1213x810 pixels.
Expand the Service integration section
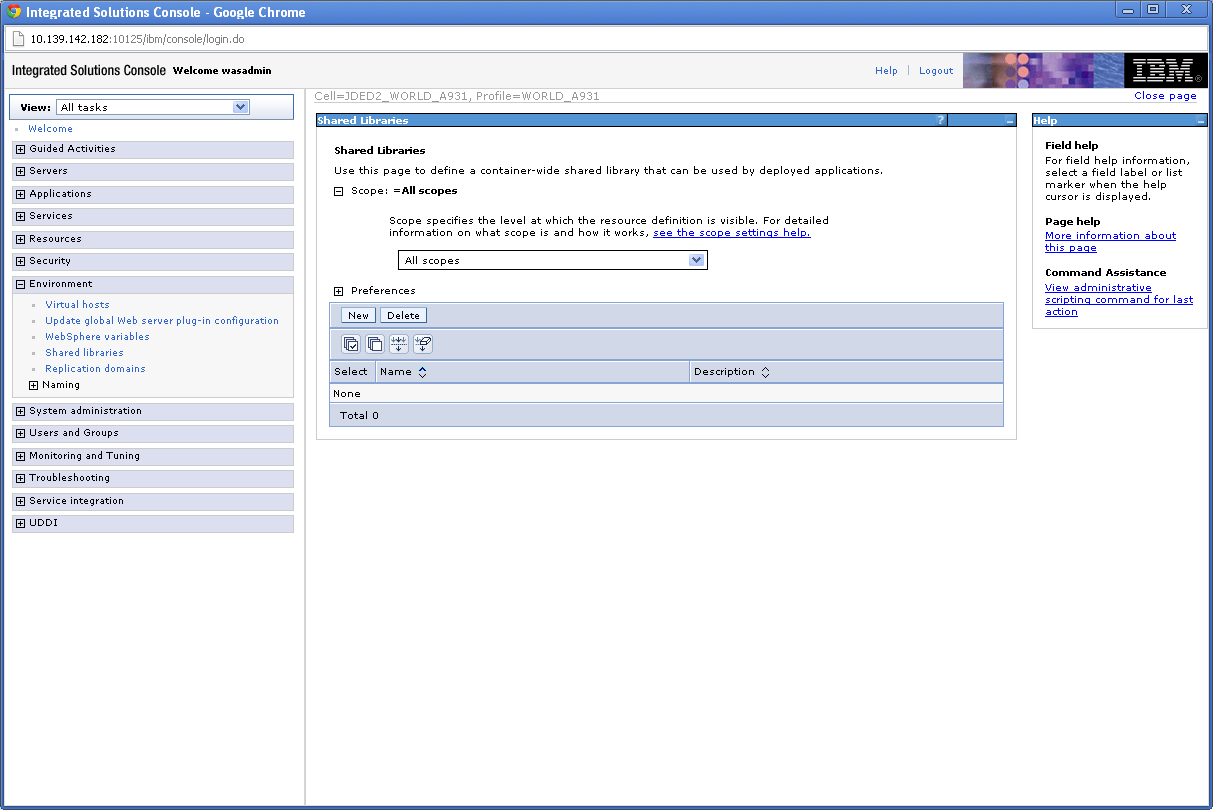click(20, 501)
